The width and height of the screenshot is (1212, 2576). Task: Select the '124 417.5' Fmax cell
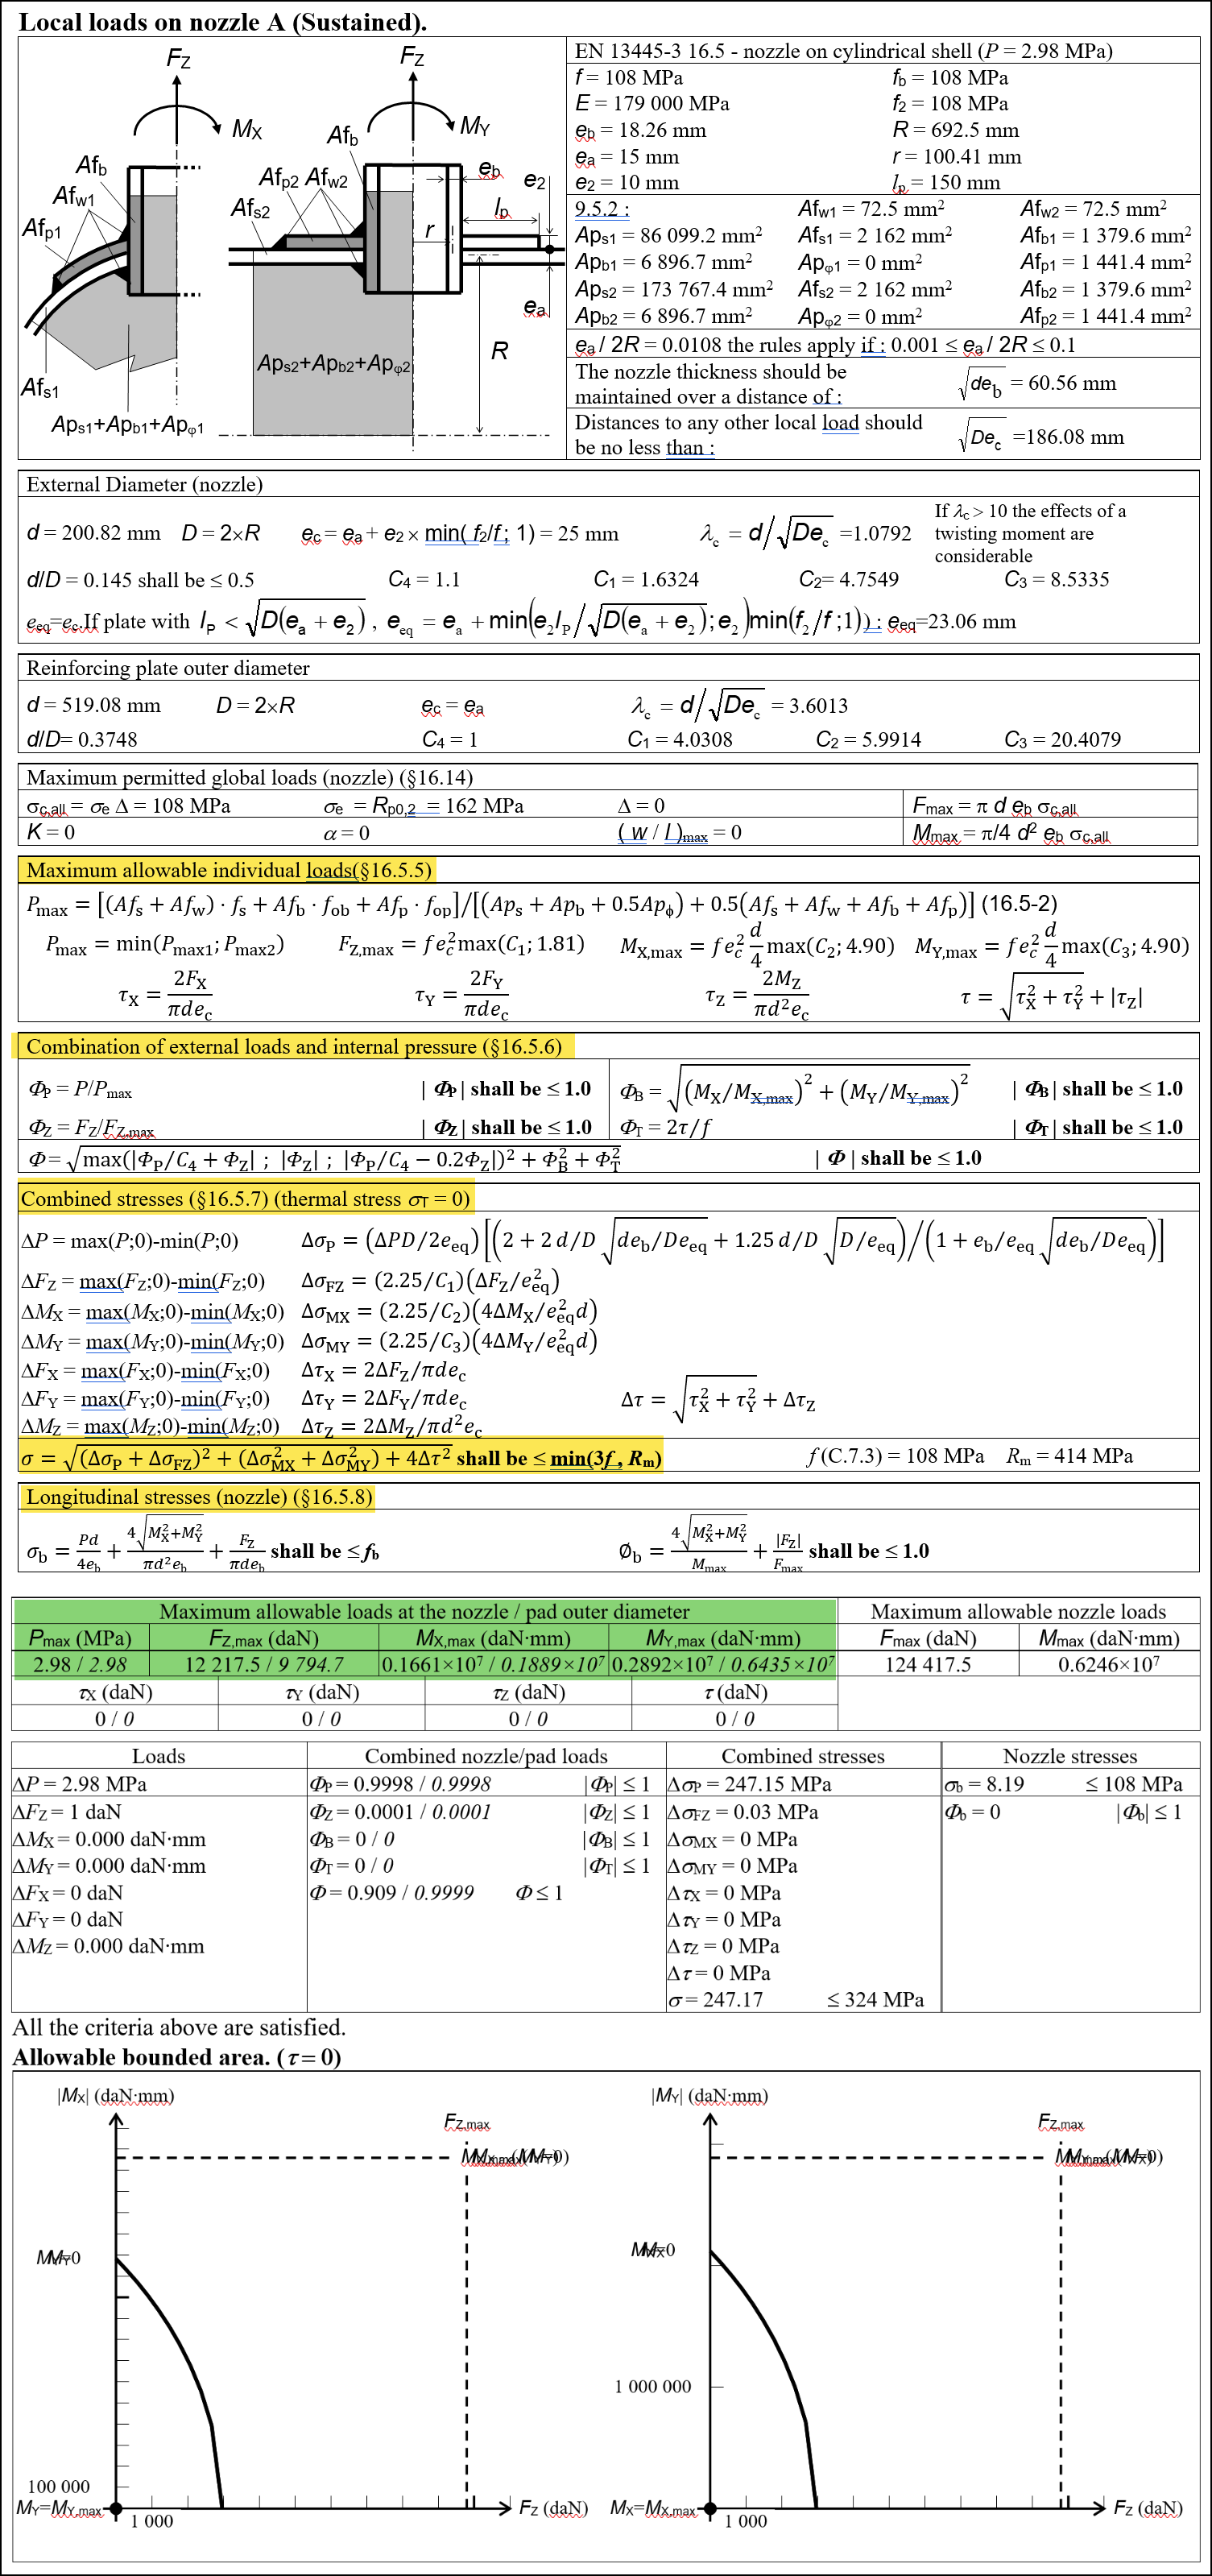928,1664
